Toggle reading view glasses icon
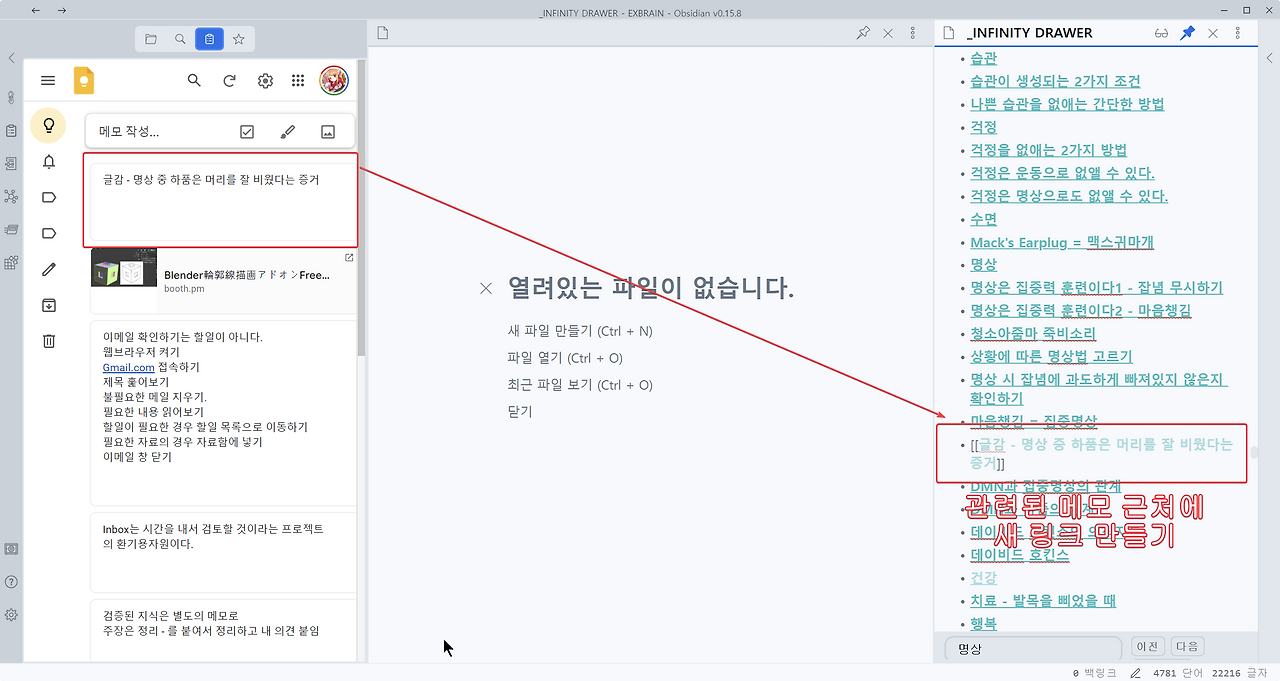Image resolution: width=1280 pixels, height=681 pixels. 1161,33
